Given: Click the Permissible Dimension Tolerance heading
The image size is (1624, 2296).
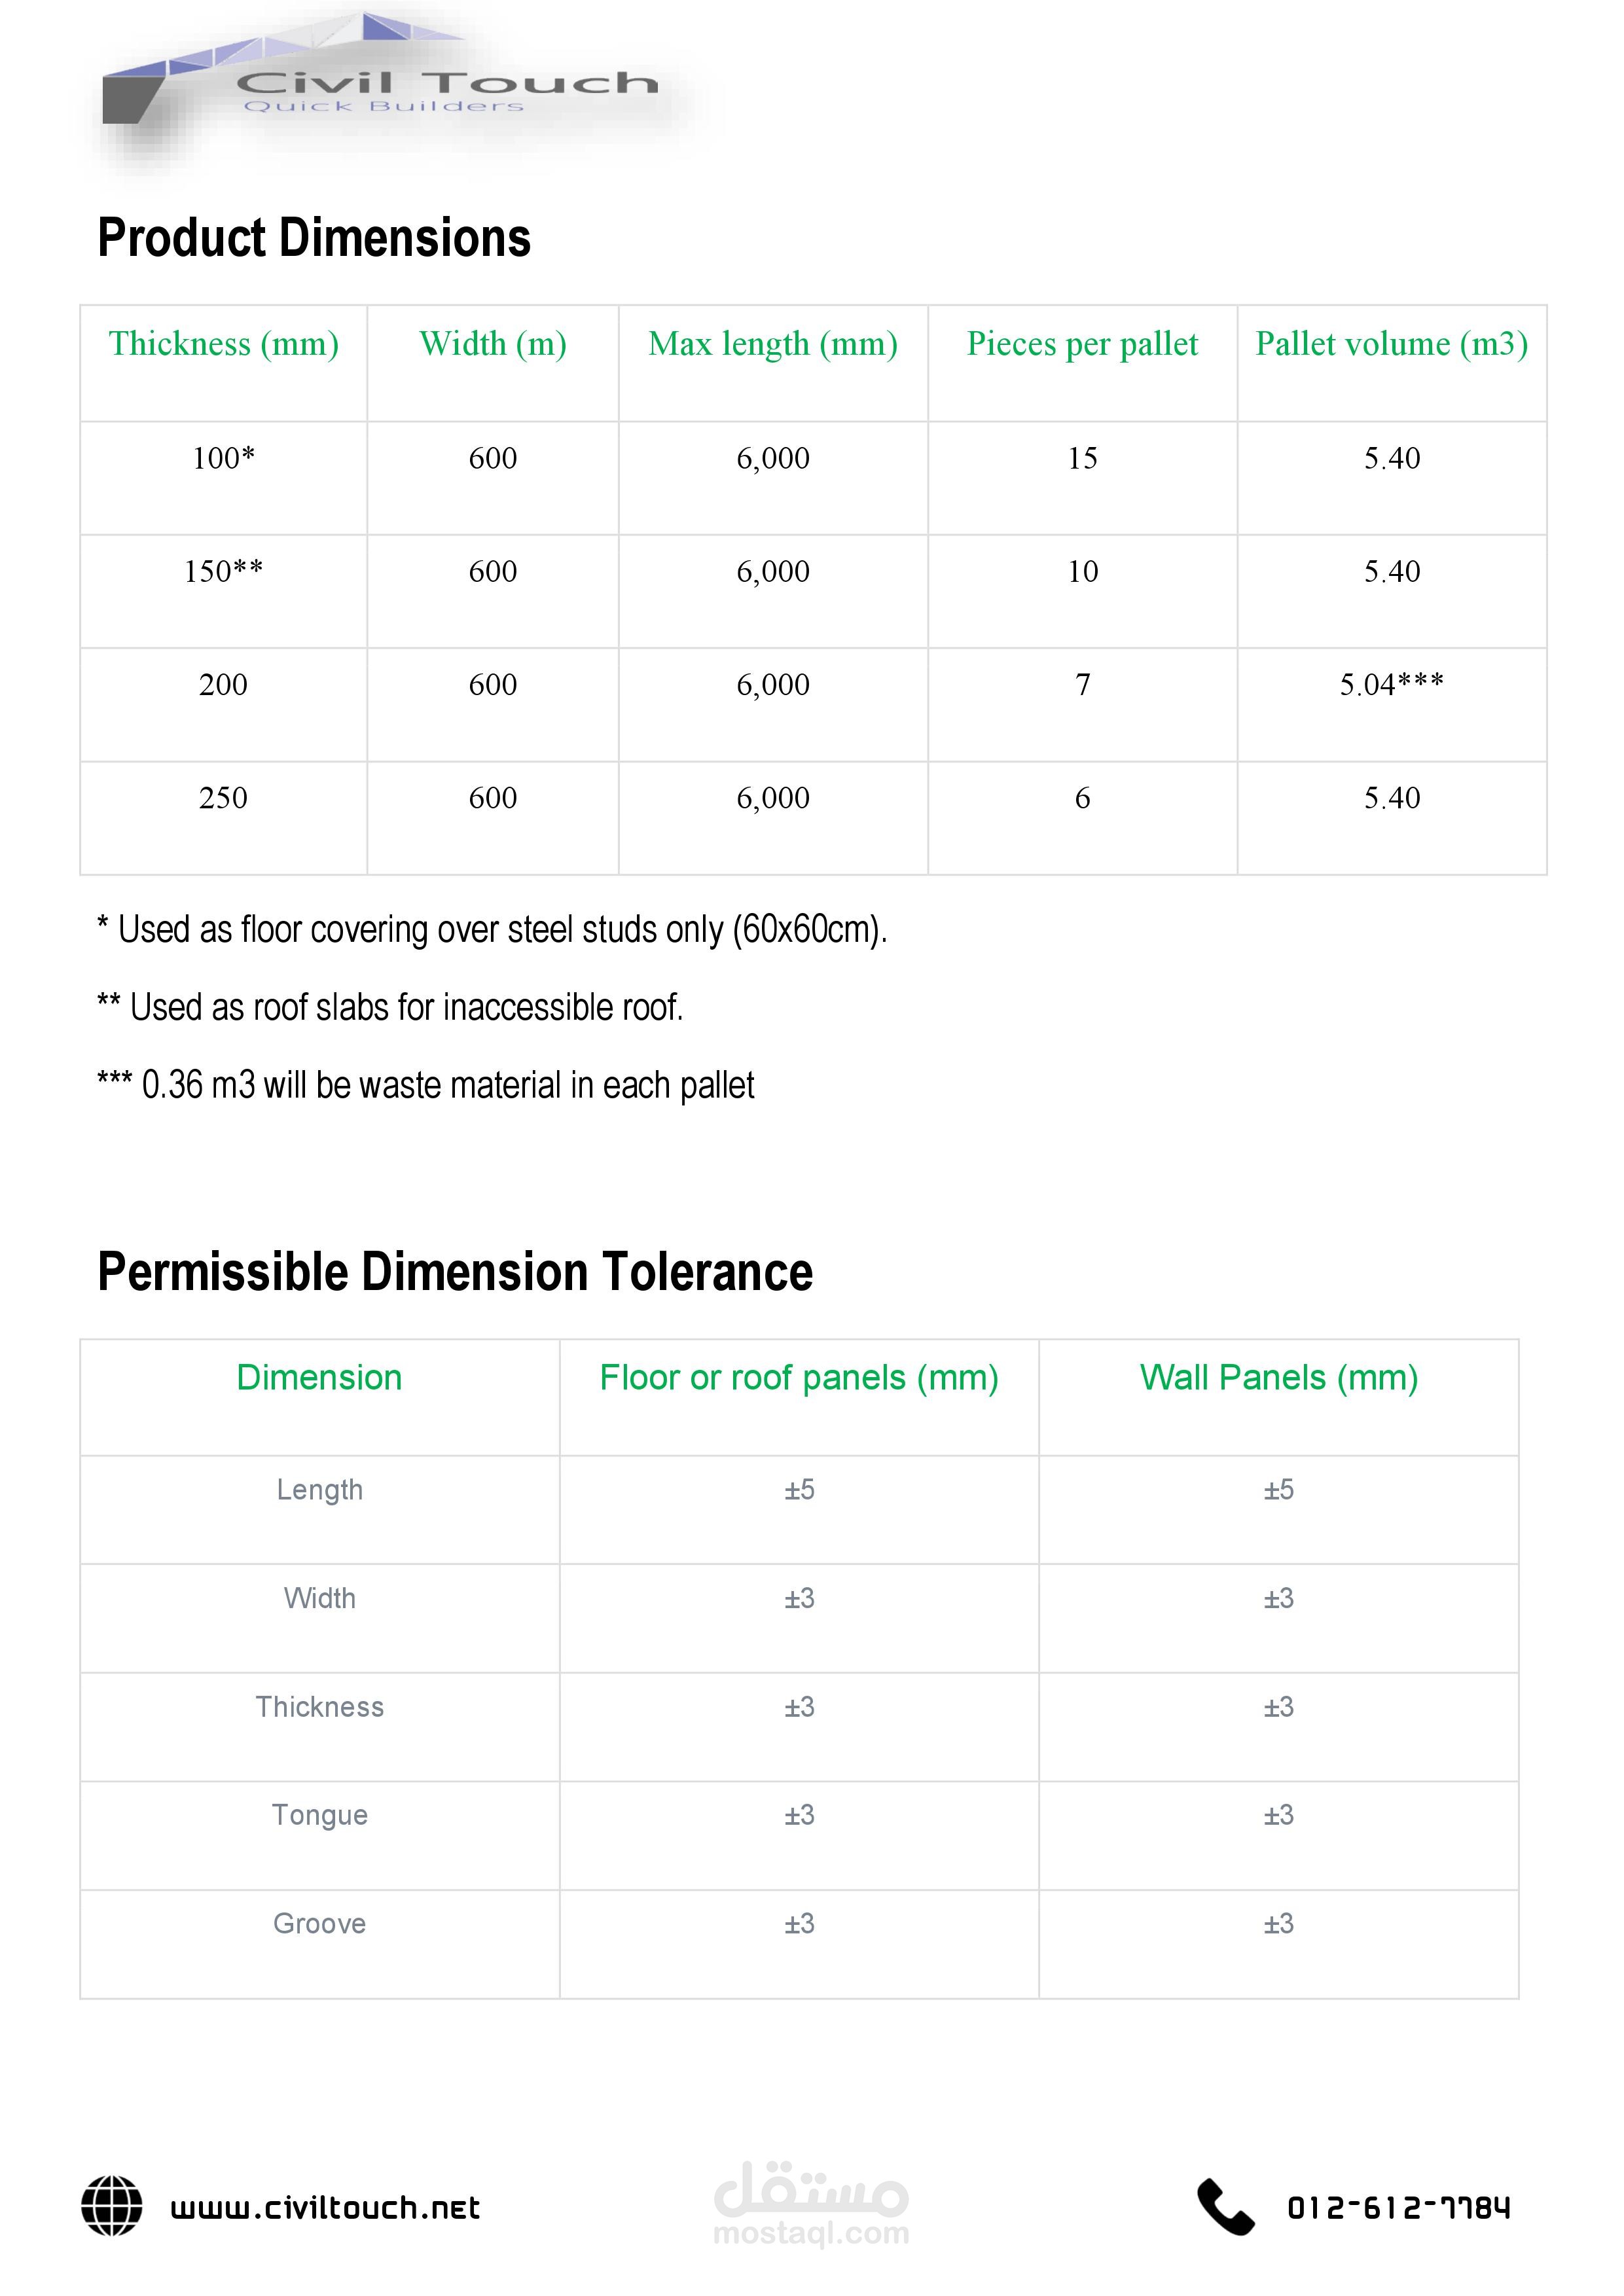Looking at the screenshot, I should (455, 1272).
